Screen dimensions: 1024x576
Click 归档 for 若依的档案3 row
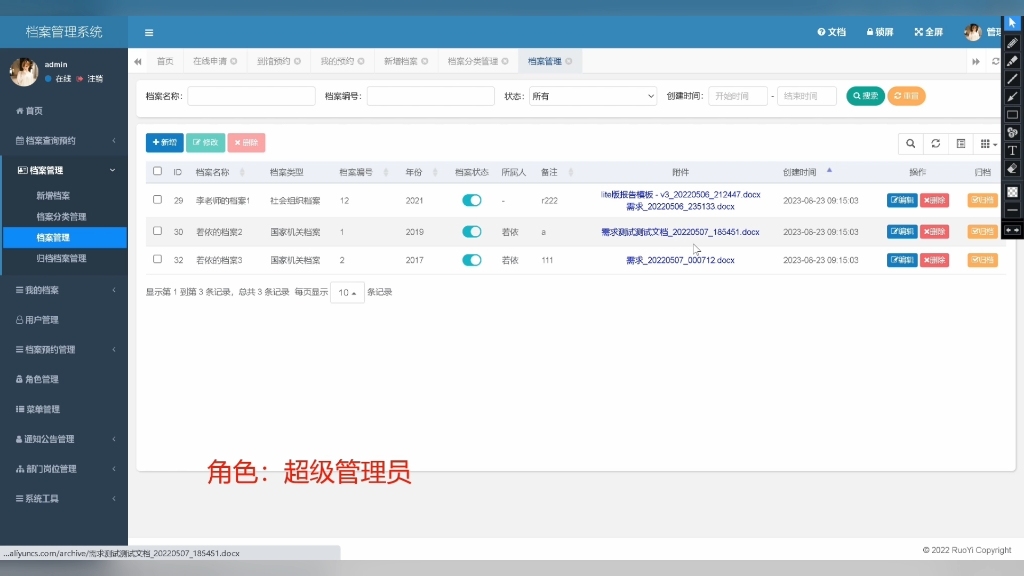(x=982, y=260)
